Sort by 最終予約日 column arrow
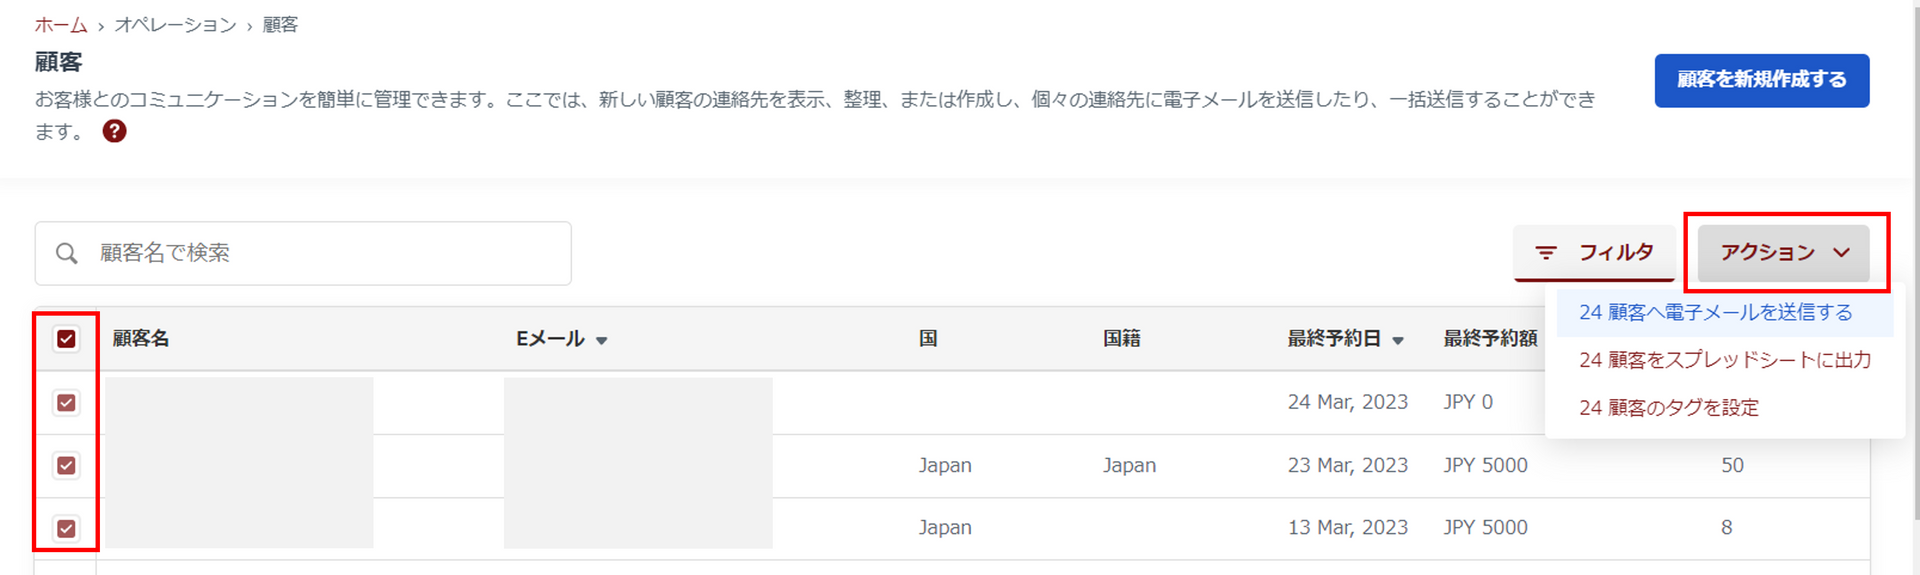This screenshot has width=1920, height=575. coord(1398,341)
